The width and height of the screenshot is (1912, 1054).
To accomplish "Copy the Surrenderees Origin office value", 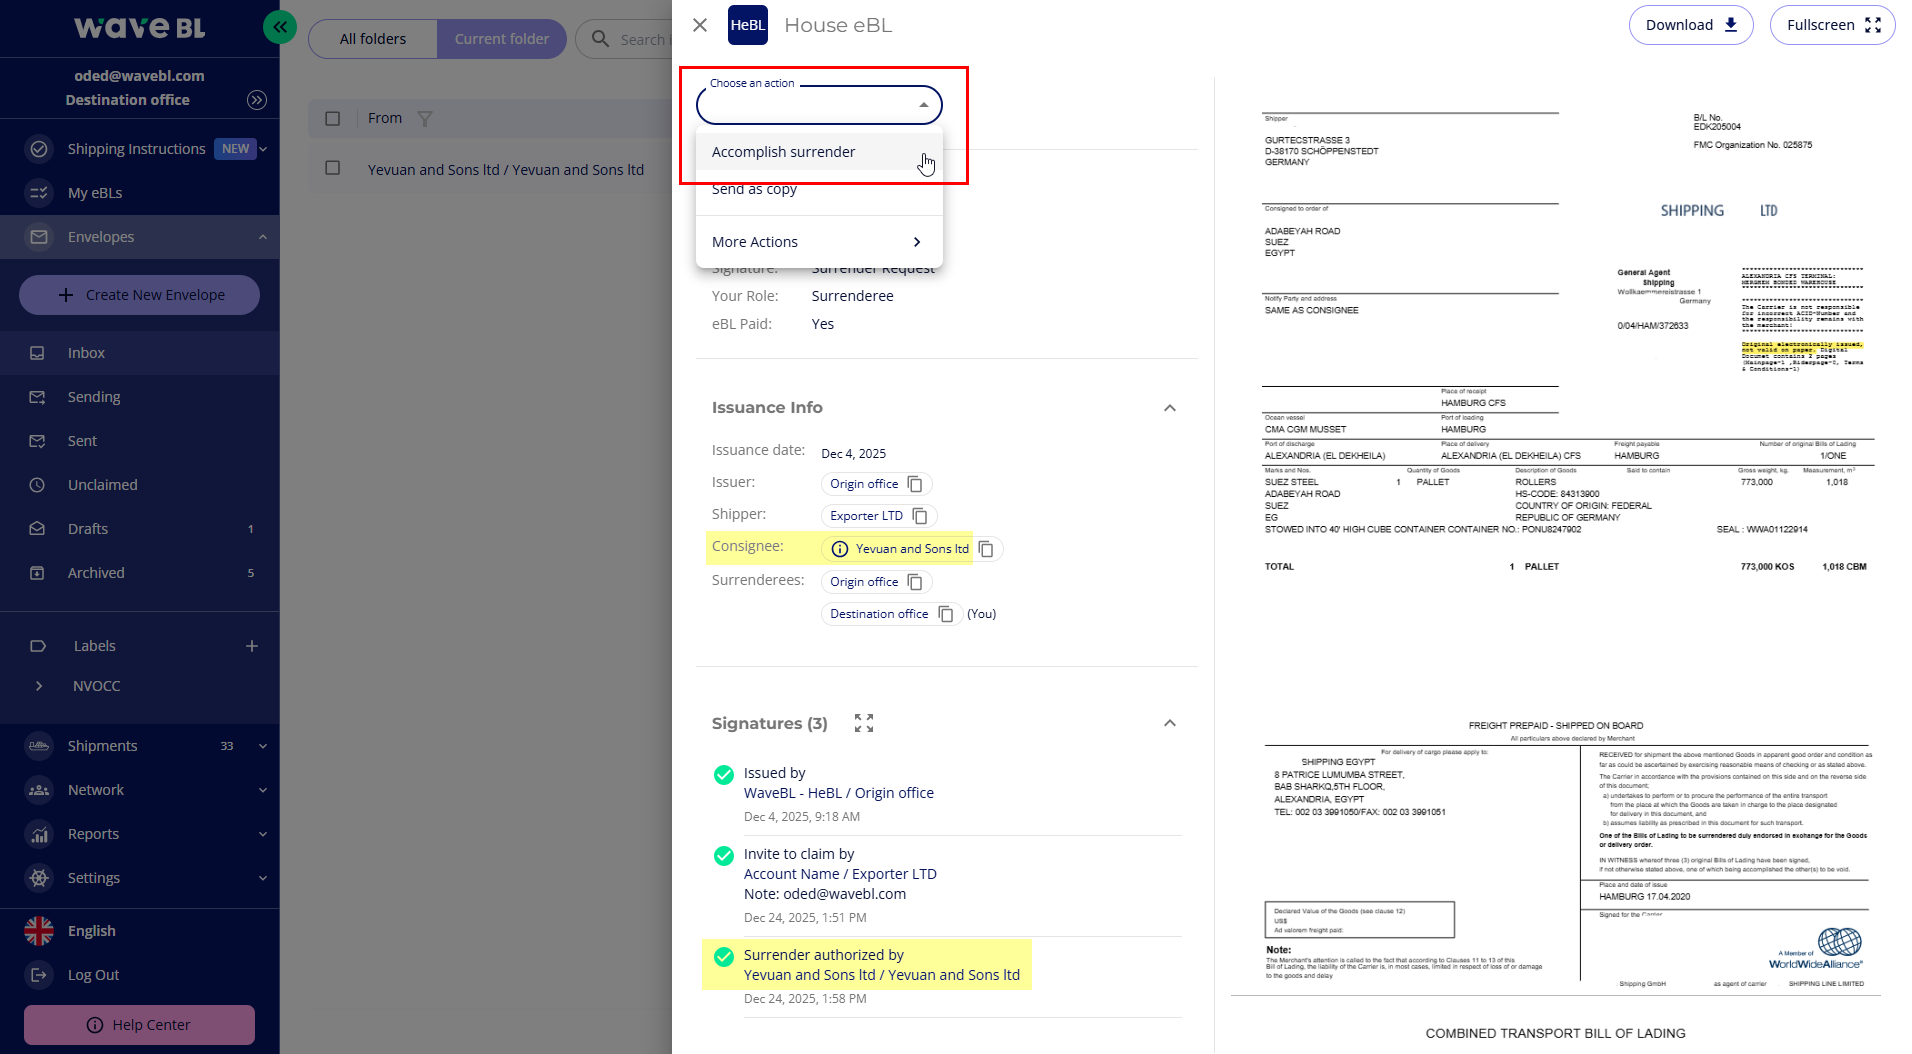I will coord(915,582).
